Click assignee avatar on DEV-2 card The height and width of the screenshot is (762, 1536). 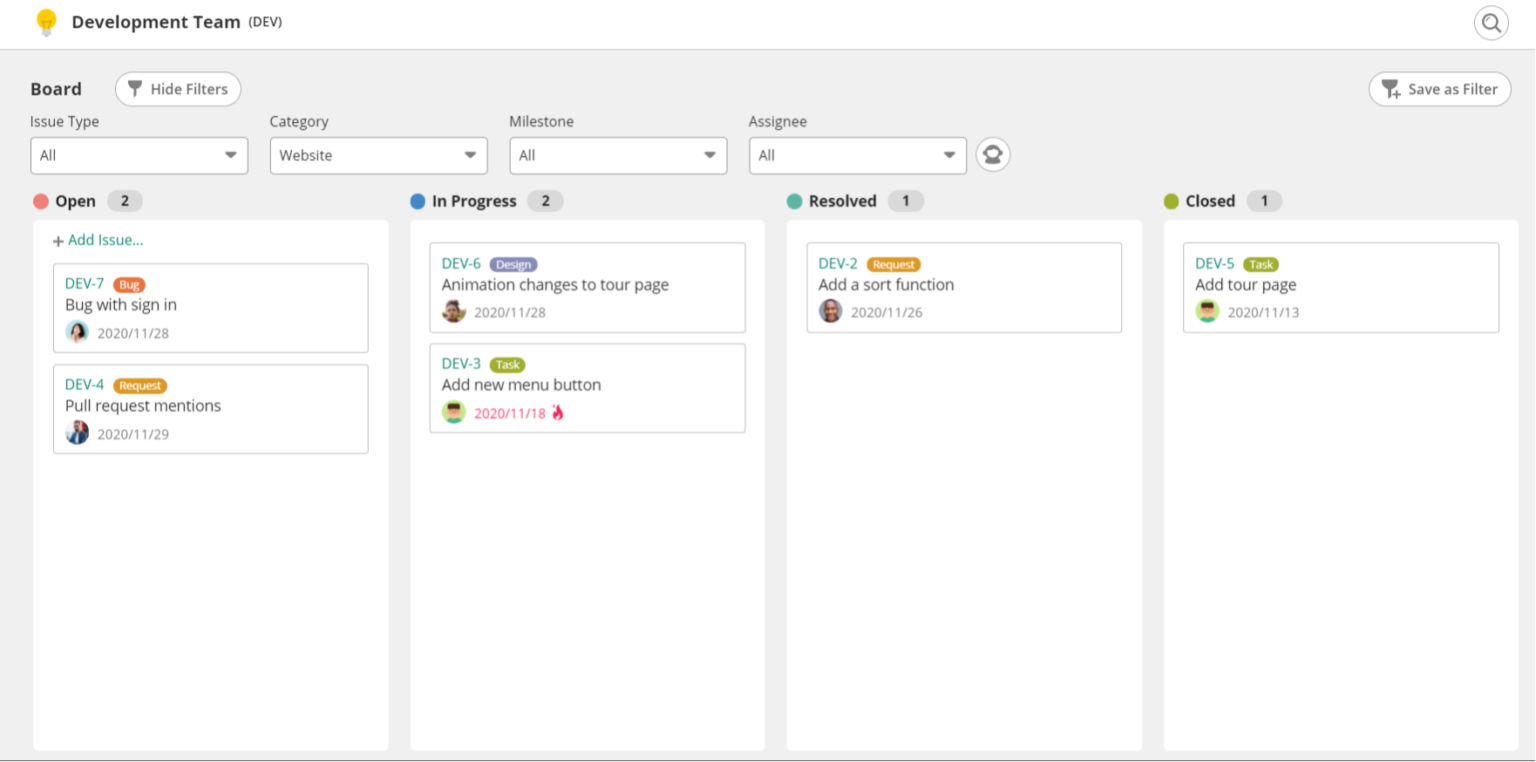pyautogui.click(x=831, y=311)
